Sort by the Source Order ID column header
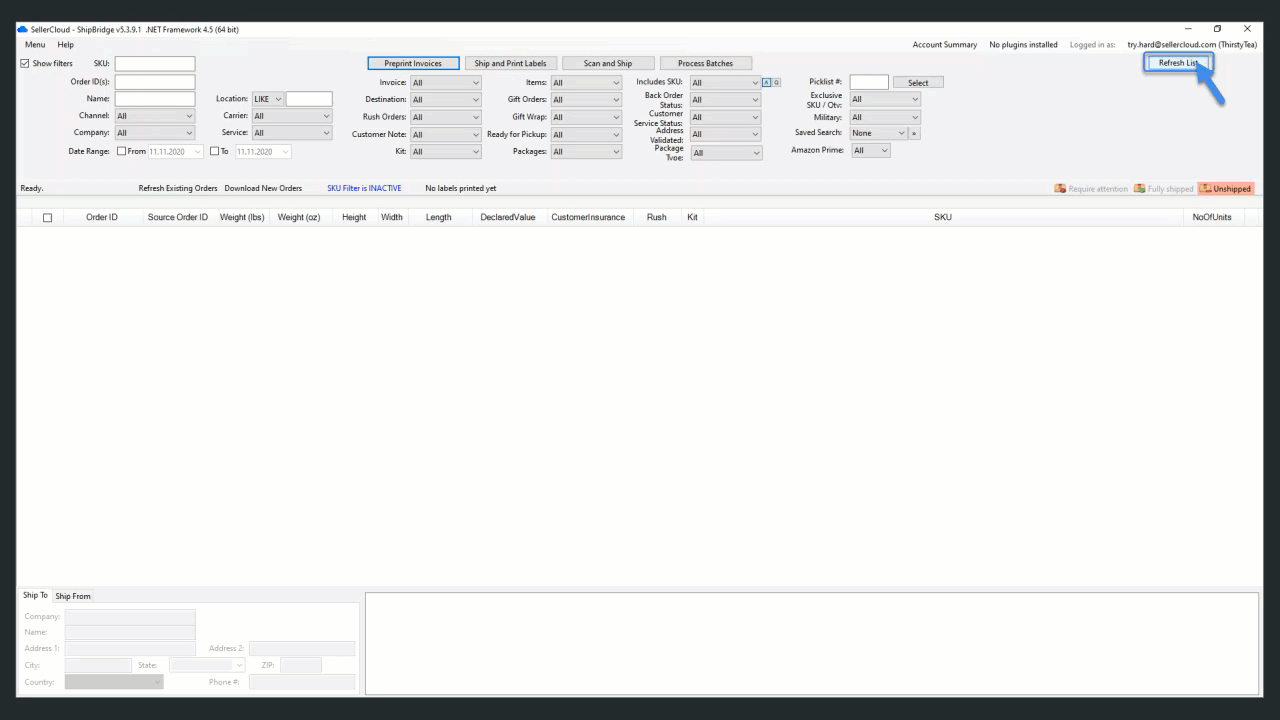The image size is (1280, 720). tap(178, 217)
